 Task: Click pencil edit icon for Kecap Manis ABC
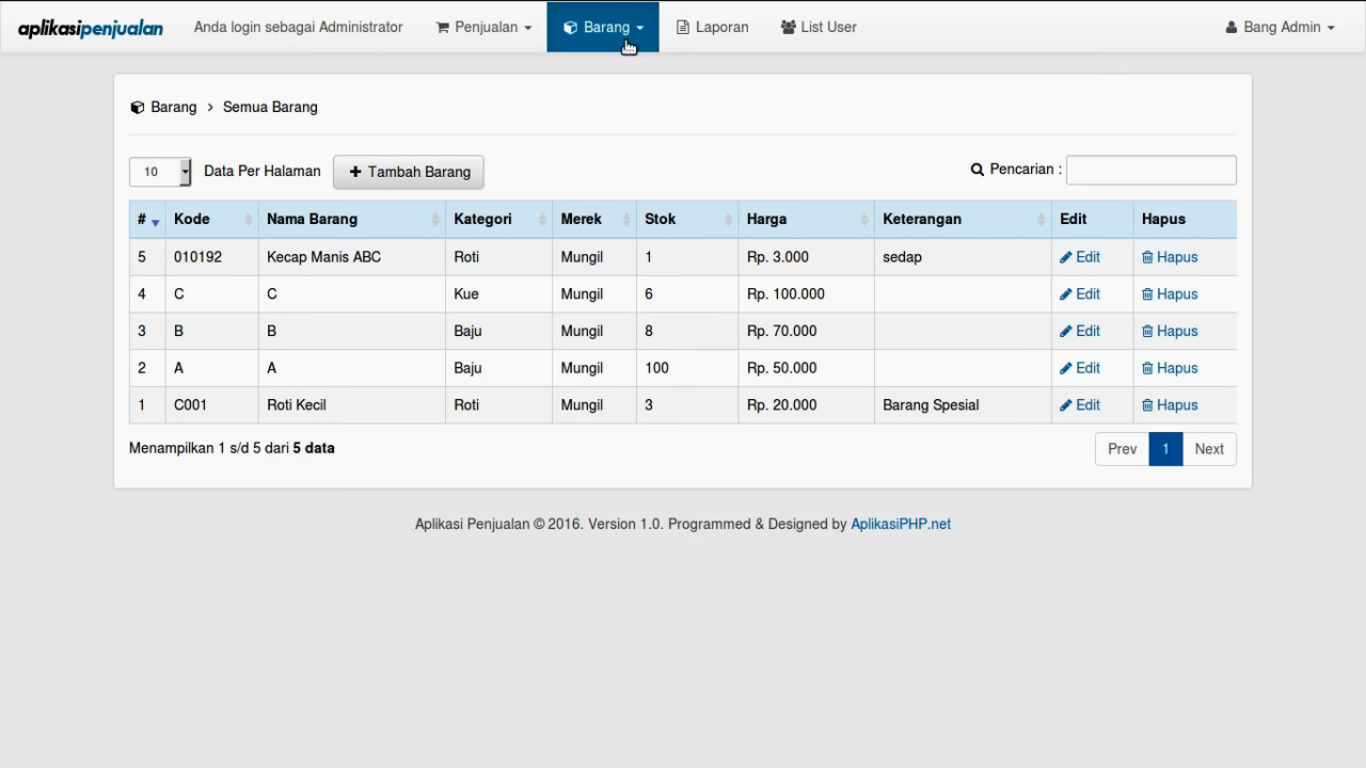click(1066, 257)
